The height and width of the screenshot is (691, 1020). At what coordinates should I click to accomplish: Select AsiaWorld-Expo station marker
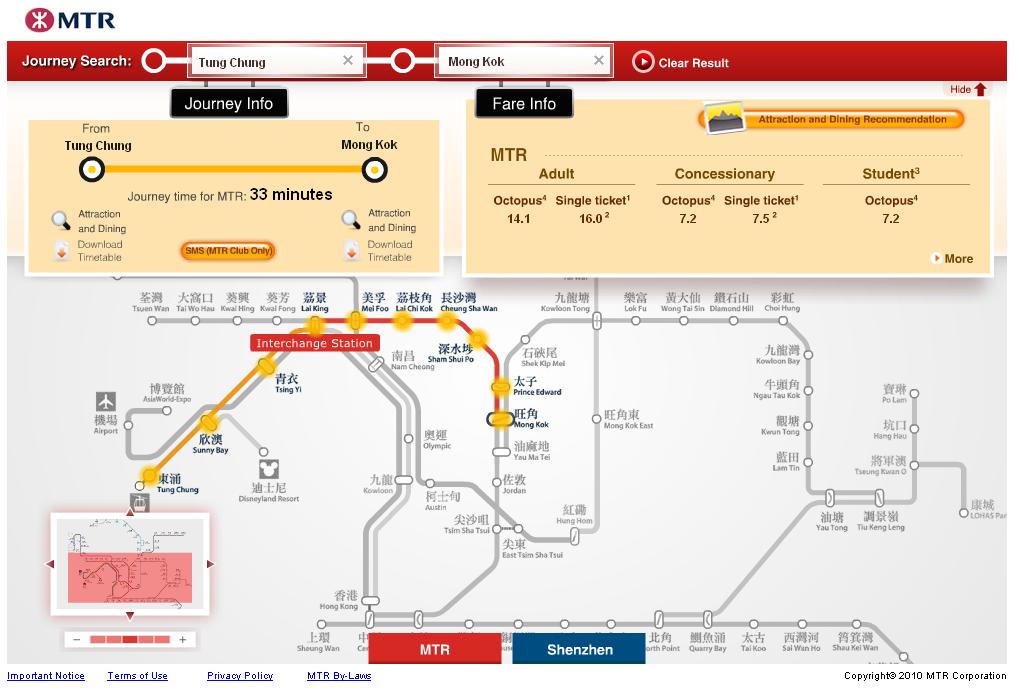(x=167, y=411)
